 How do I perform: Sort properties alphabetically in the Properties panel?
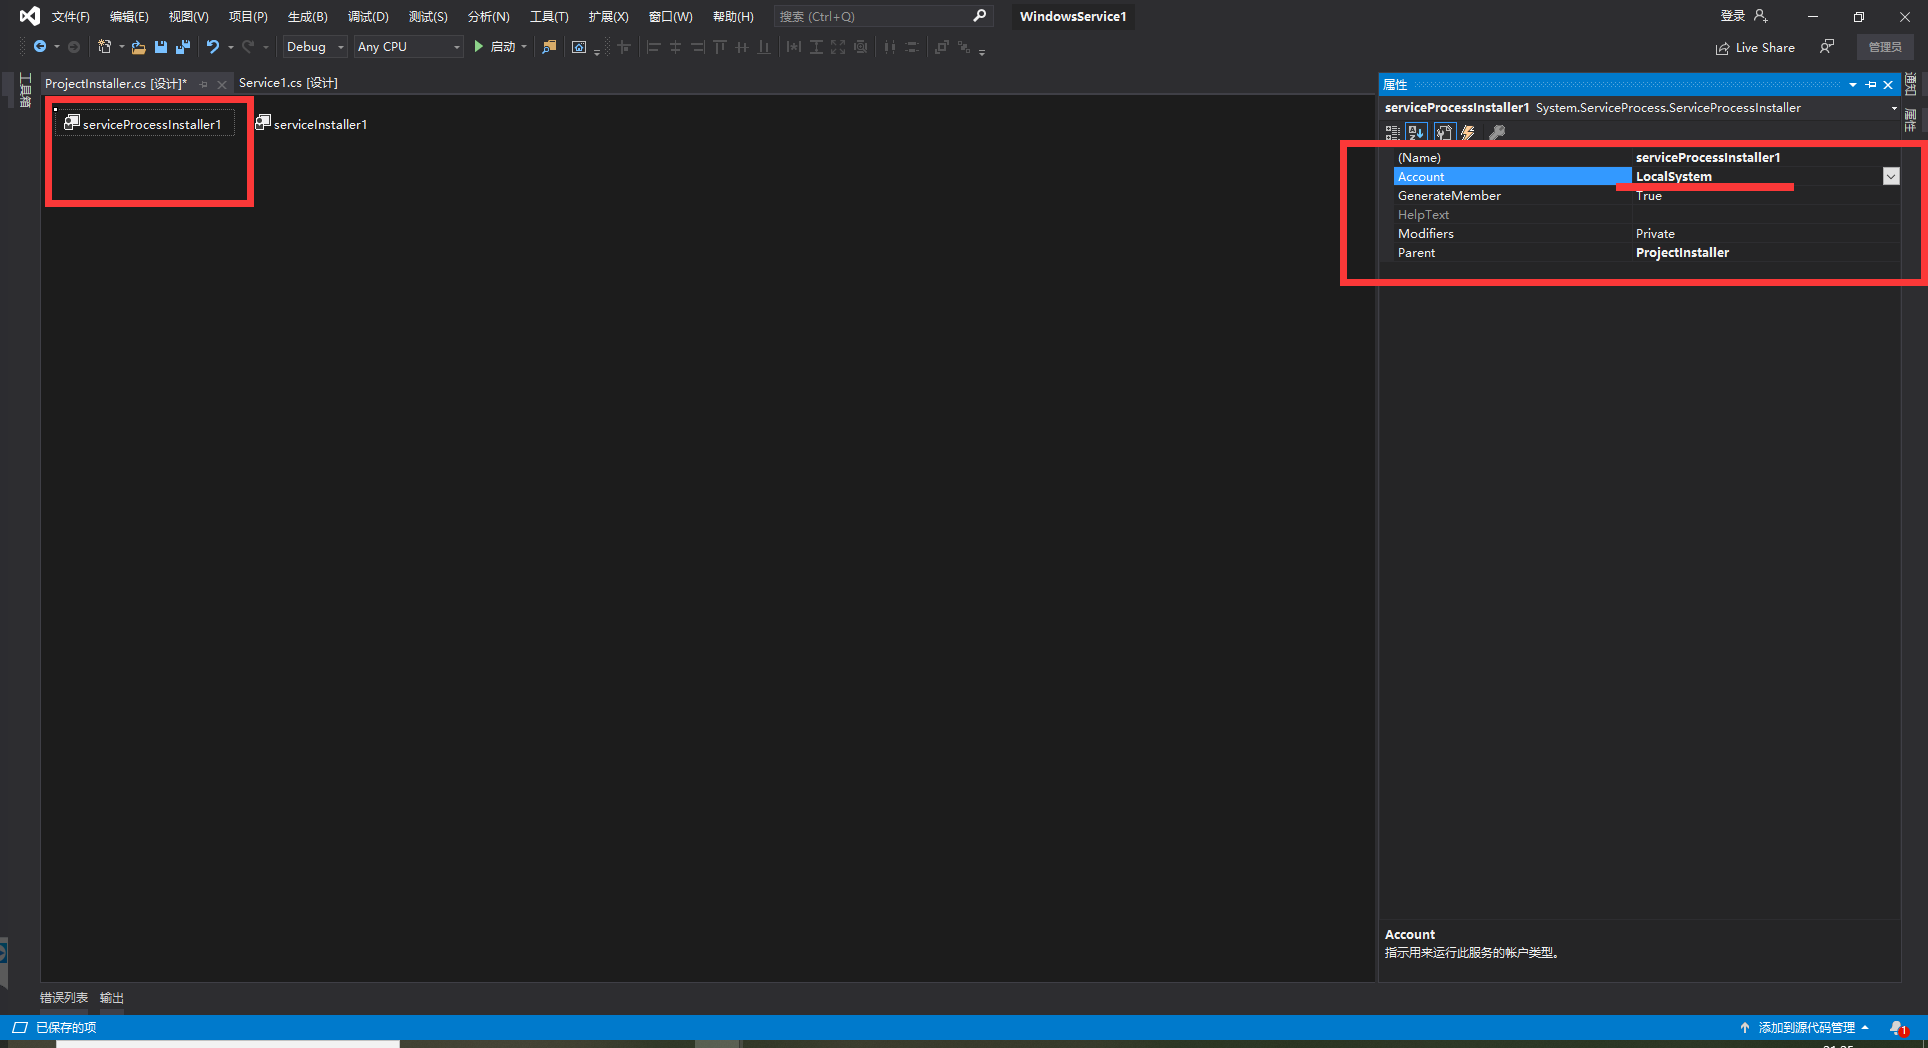point(1415,132)
